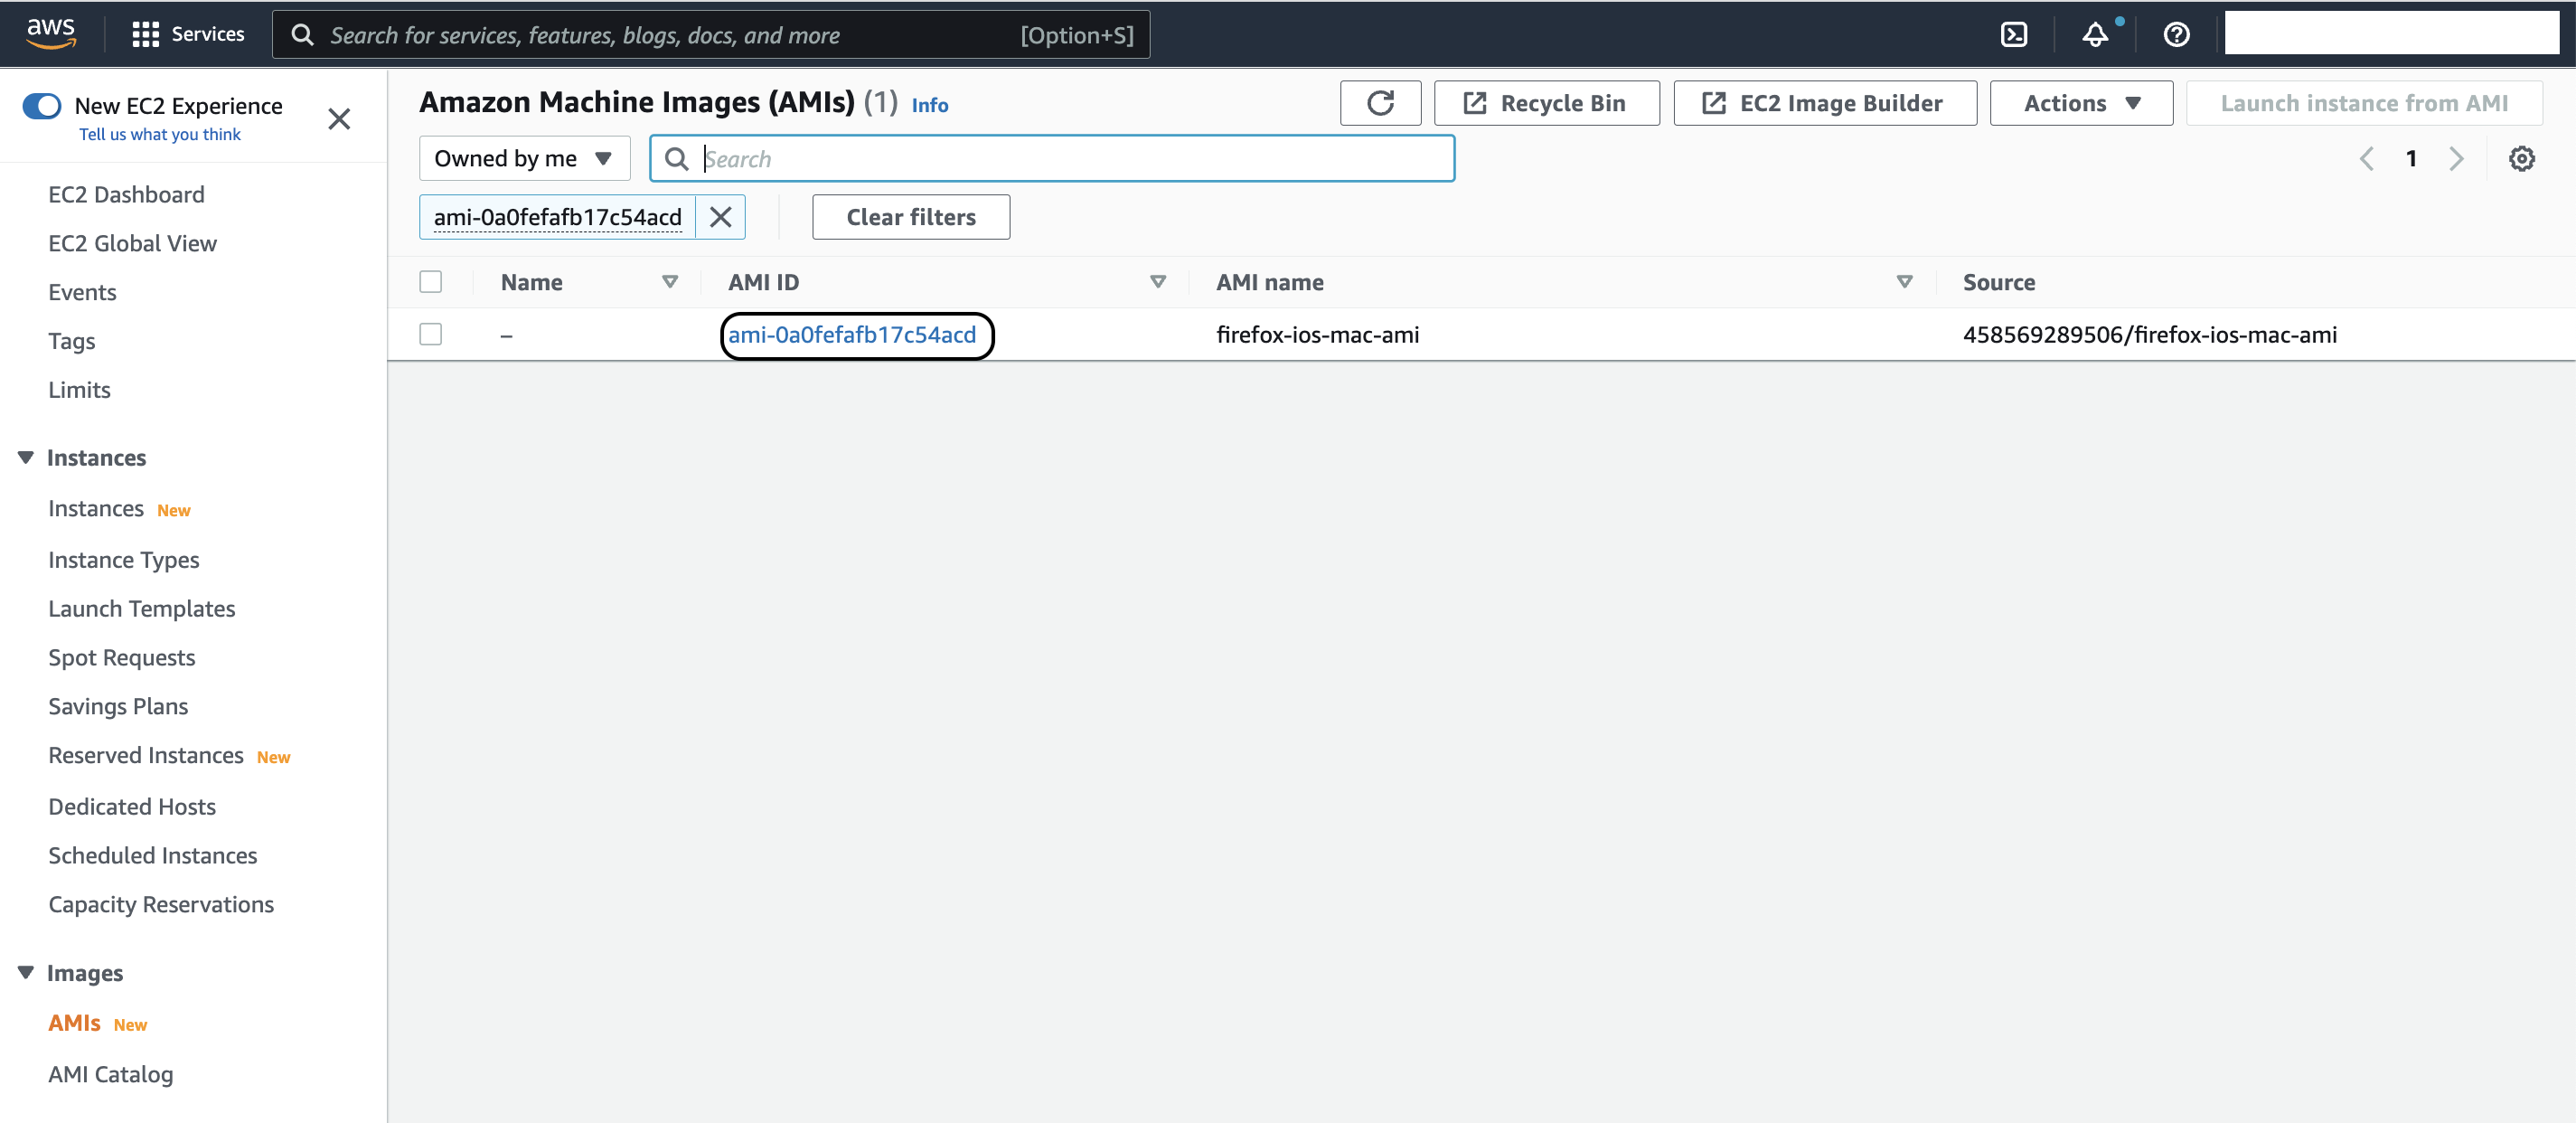This screenshot has height=1123, width=2576.
Task: Go to Events page
Action: point(82,292)
